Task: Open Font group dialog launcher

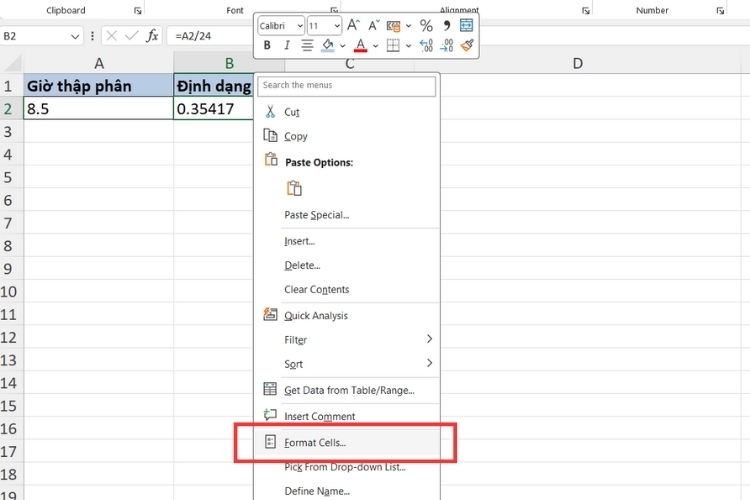Action: click(333, 11)
